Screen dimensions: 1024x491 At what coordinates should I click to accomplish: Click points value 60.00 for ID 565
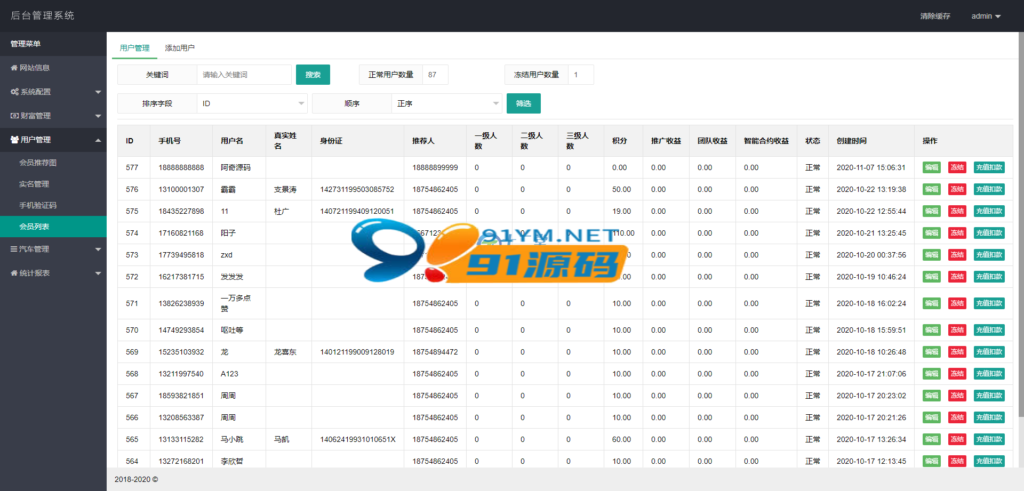[621, 439]
